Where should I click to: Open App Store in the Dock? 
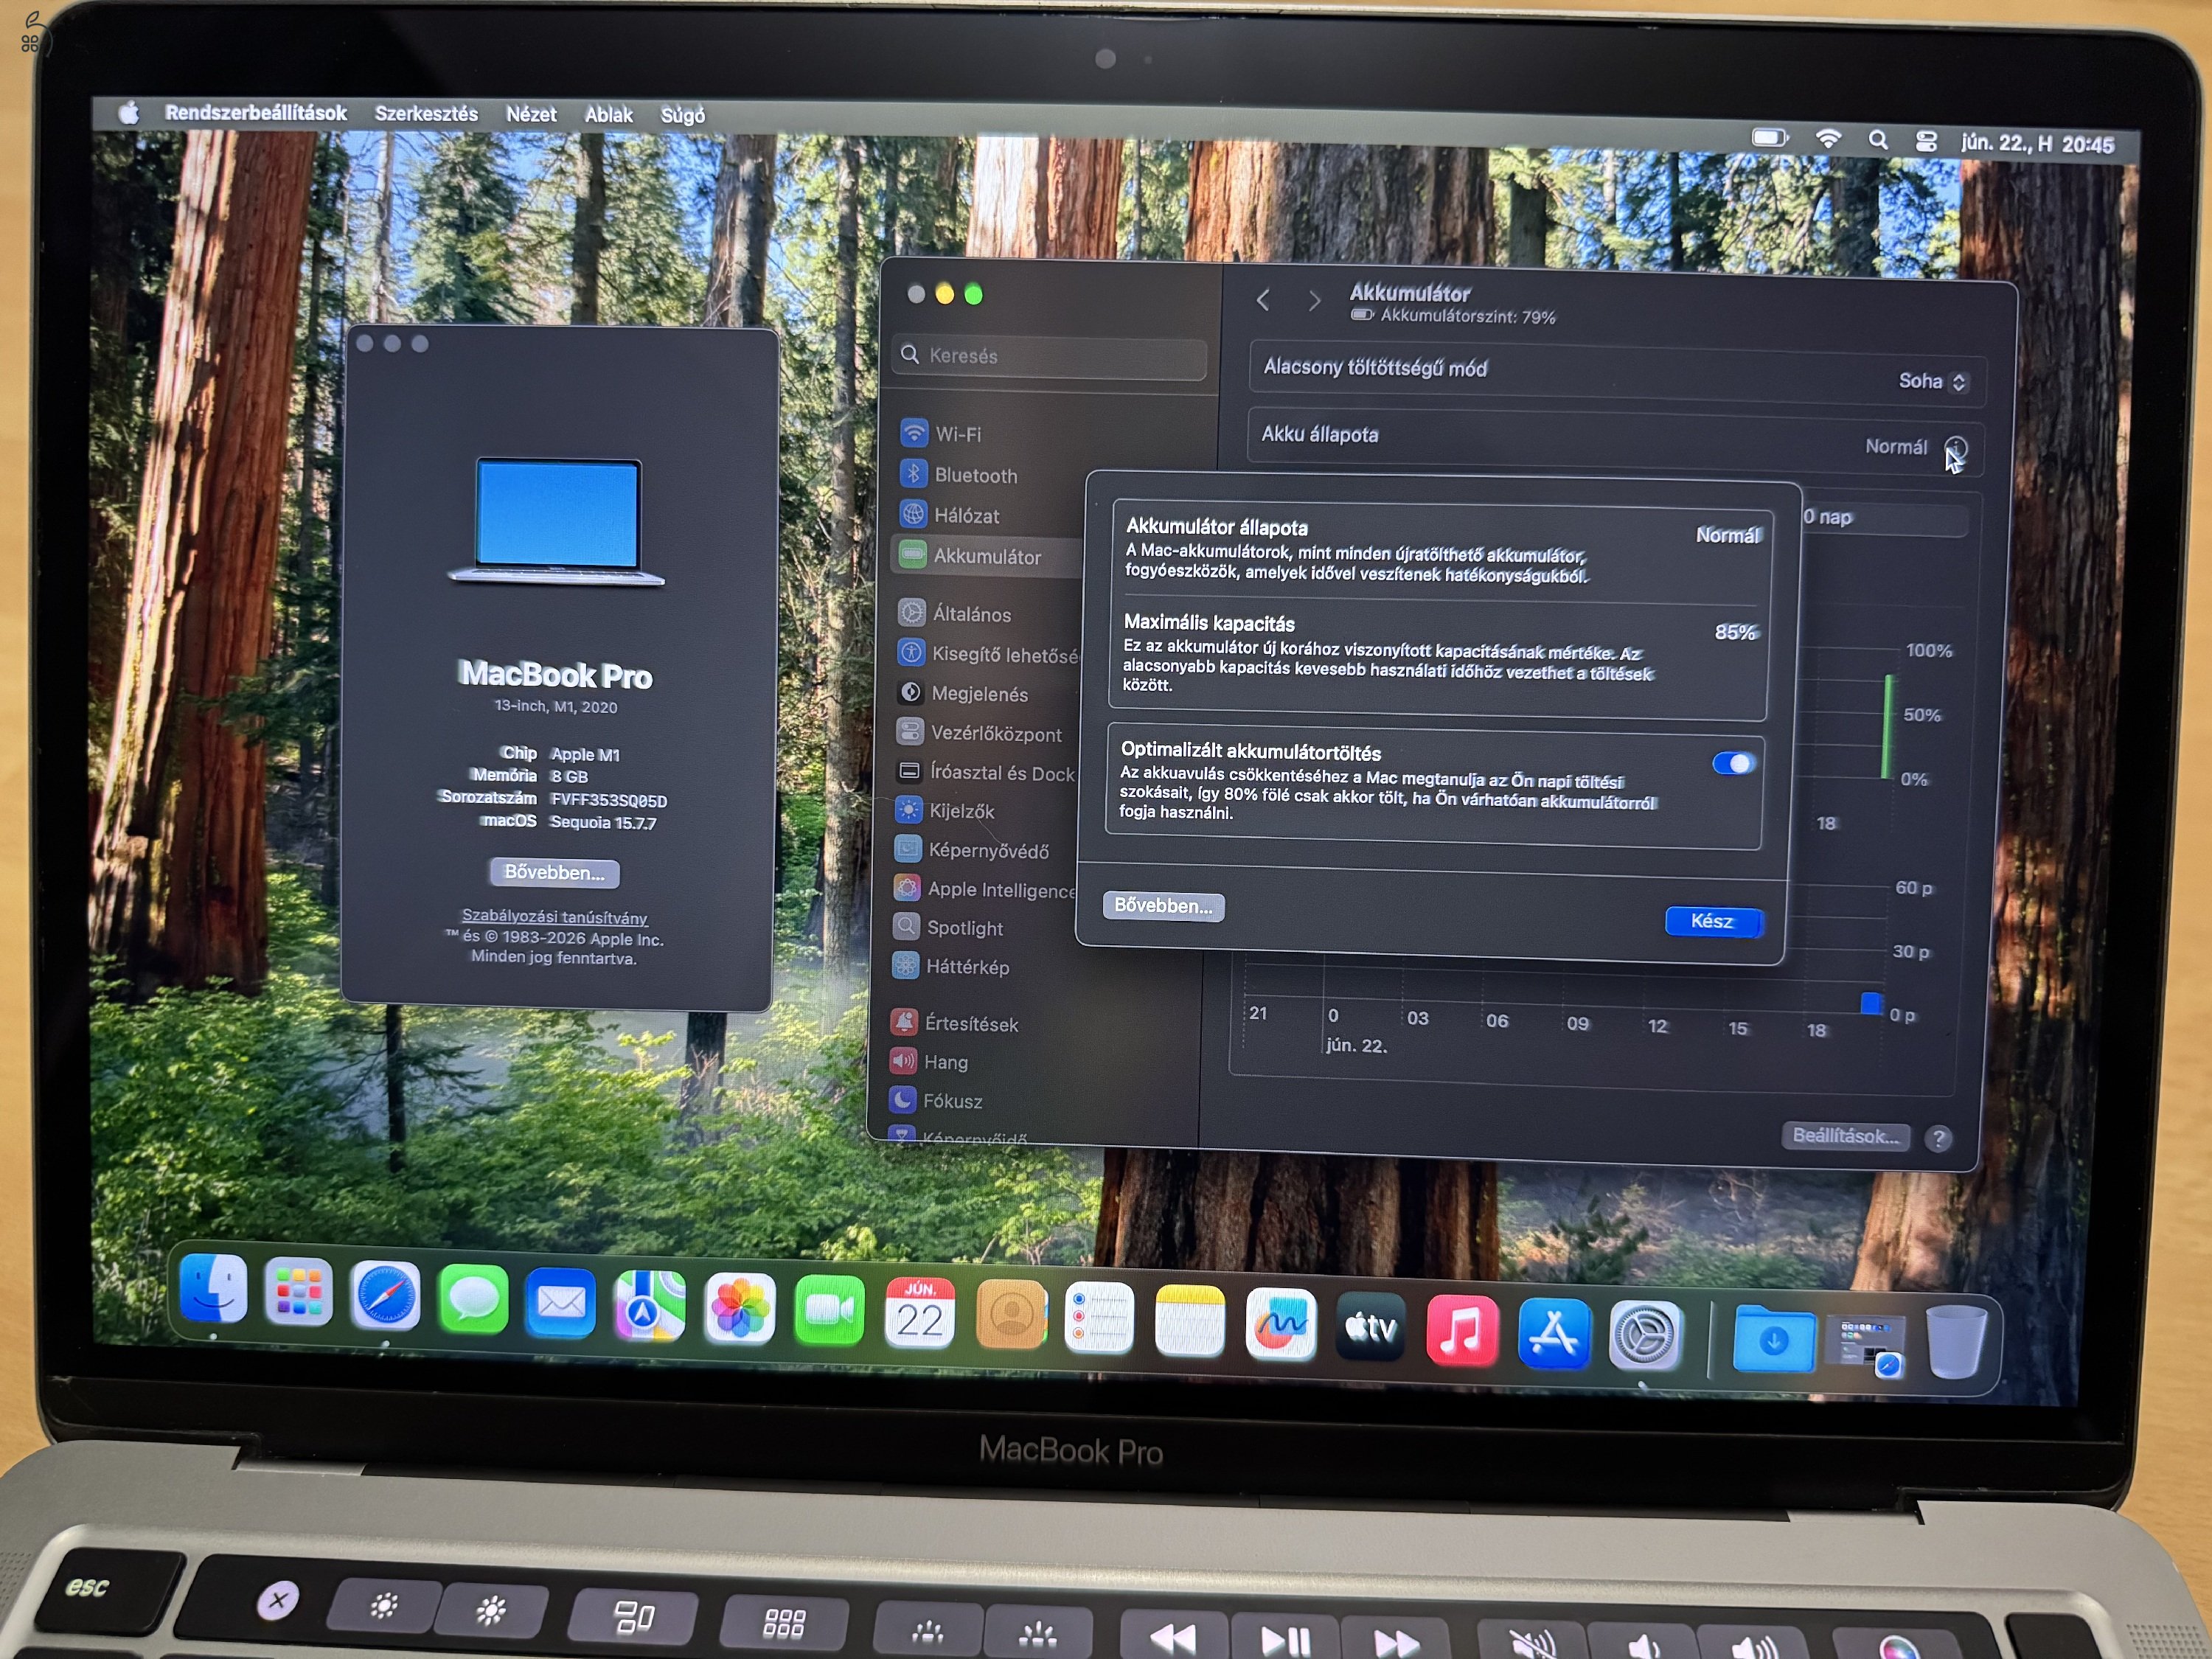coord(1554,1334)
